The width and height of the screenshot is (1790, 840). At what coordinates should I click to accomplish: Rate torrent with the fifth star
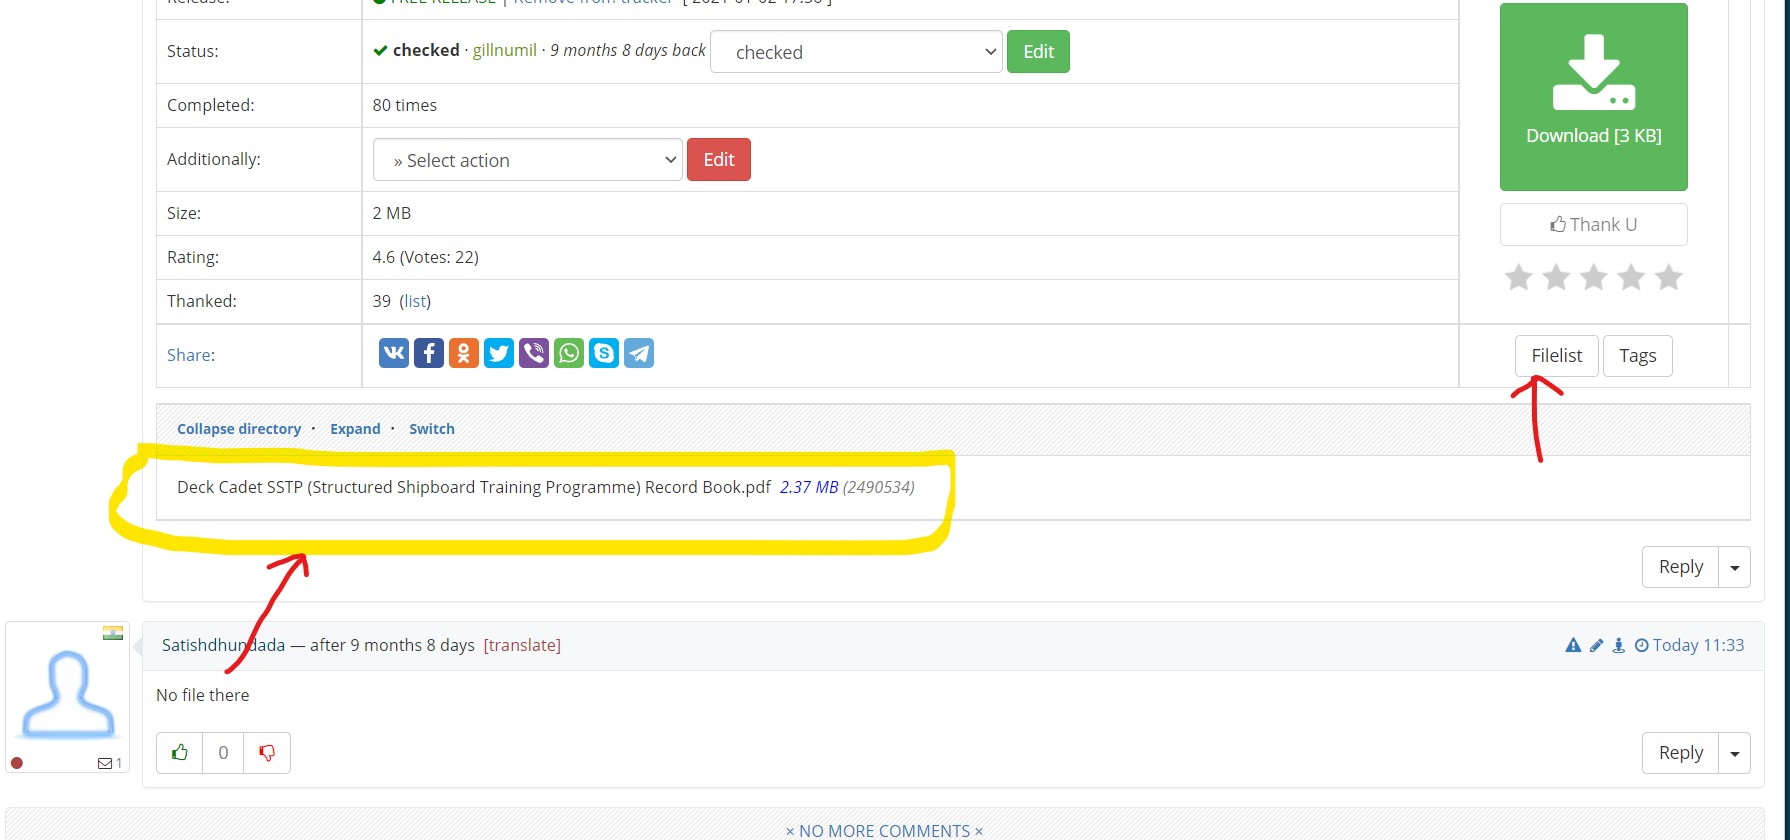click(x=1668, y=277)
